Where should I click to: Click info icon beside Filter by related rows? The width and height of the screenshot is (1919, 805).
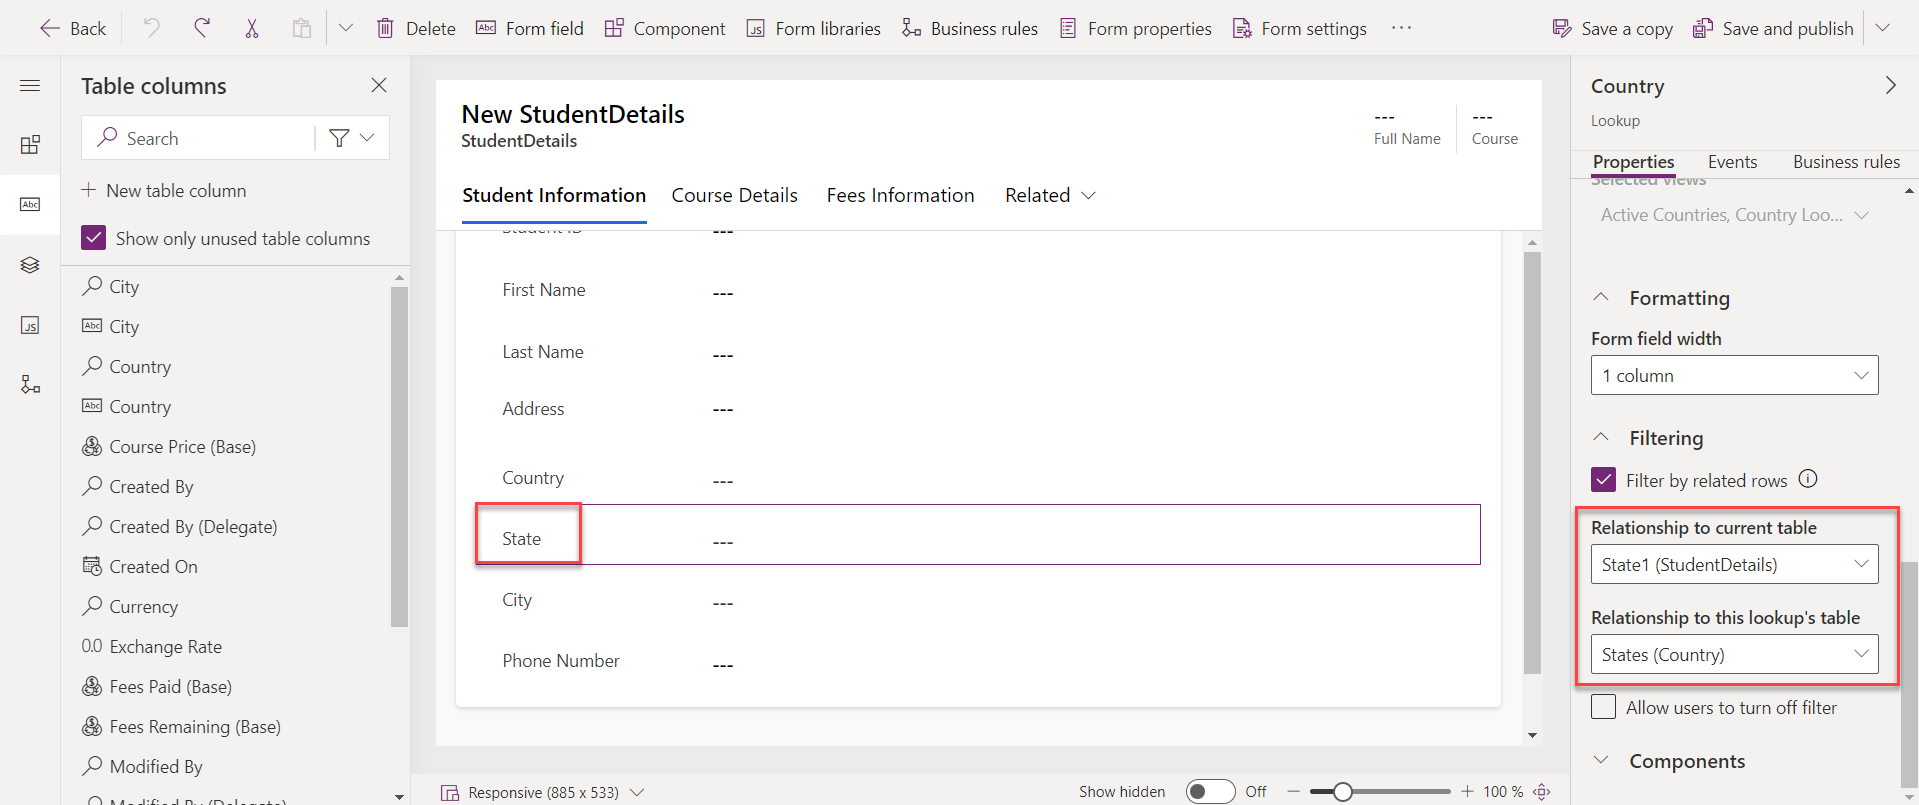pyautogui.click(x=1808, y=479)
